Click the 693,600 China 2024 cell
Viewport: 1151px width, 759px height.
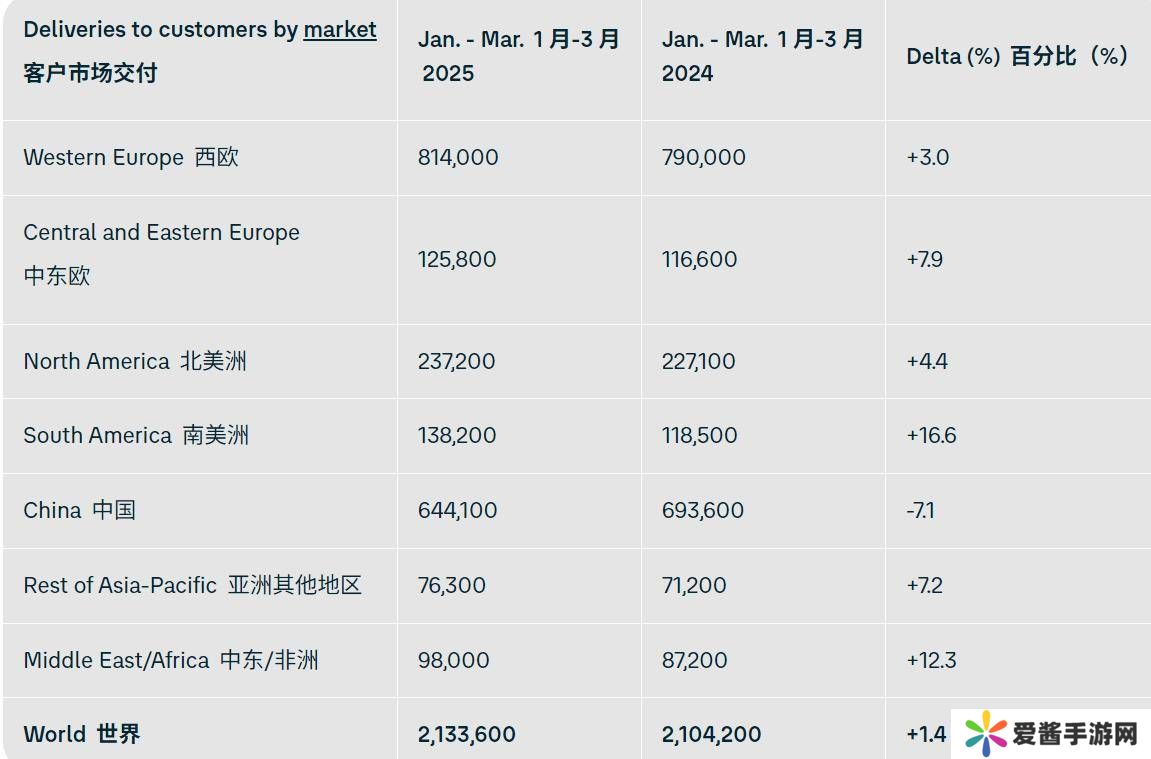pos(703,510)
